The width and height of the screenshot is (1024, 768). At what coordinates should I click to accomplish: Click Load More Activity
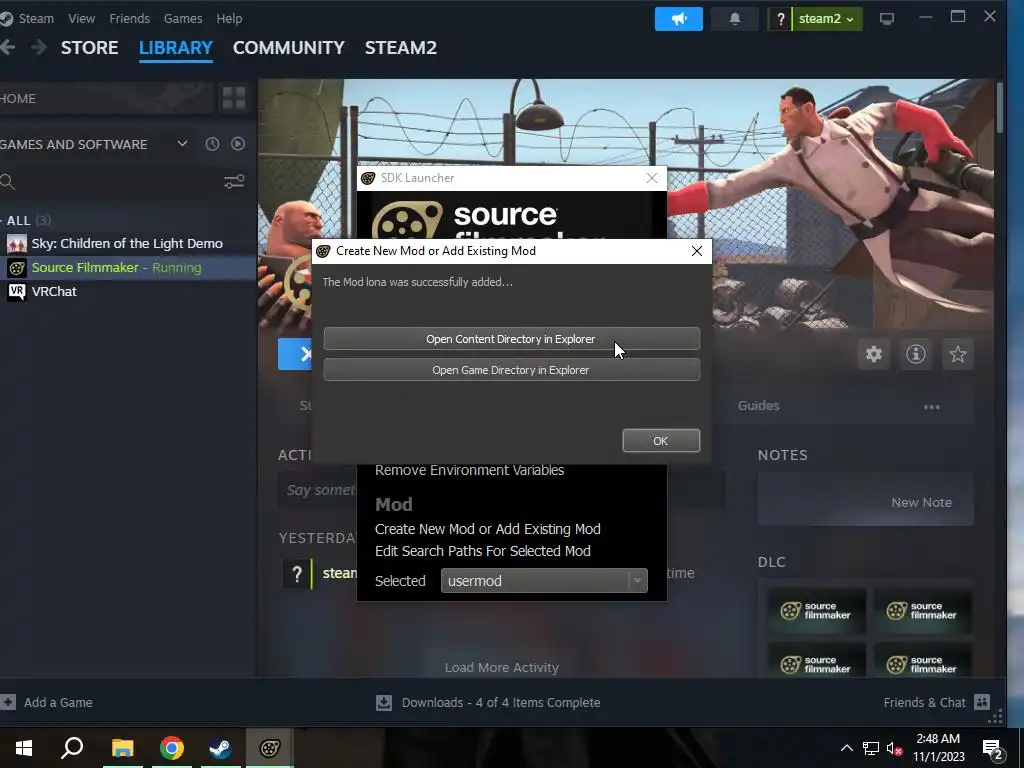(x=502, y=667)
